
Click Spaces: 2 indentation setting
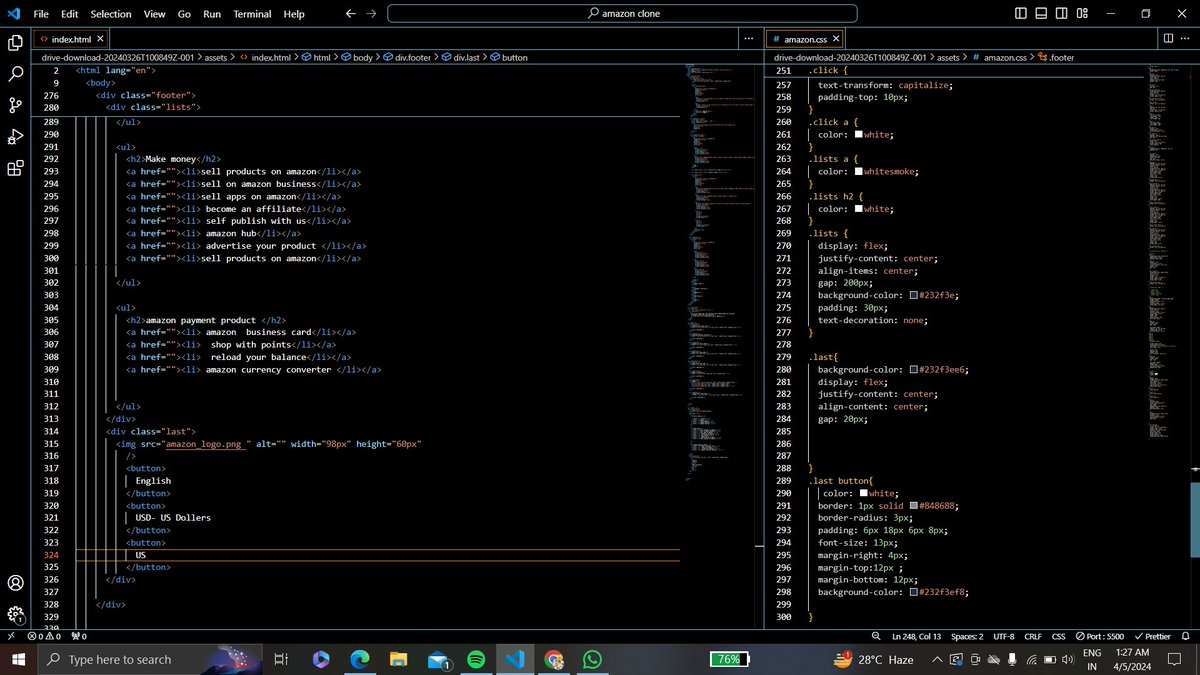[x=966, y=636]
